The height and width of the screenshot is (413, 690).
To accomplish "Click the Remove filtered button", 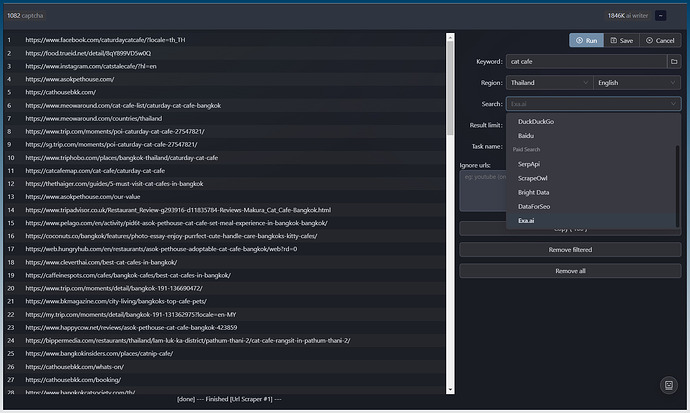I will [x=569, y=250].
